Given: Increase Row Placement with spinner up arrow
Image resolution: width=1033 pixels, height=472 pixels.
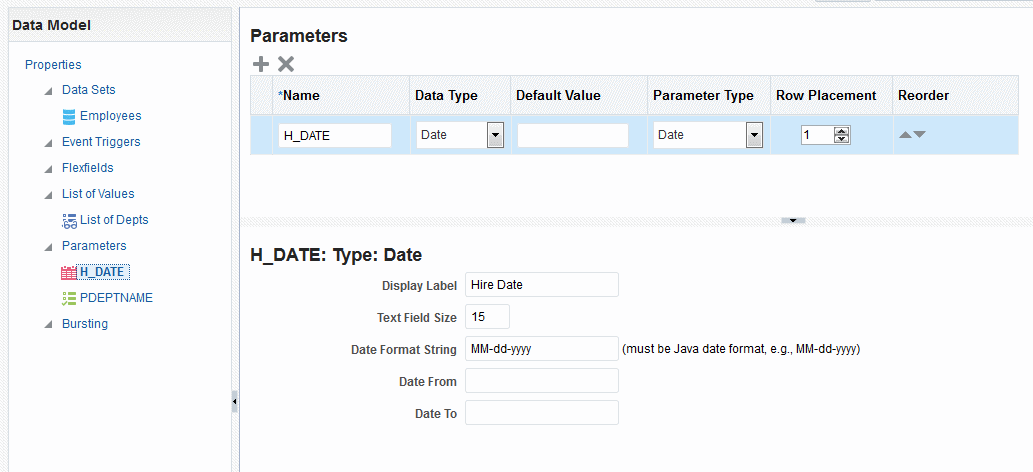Looking at the screenshot, I should coord(842,131).
